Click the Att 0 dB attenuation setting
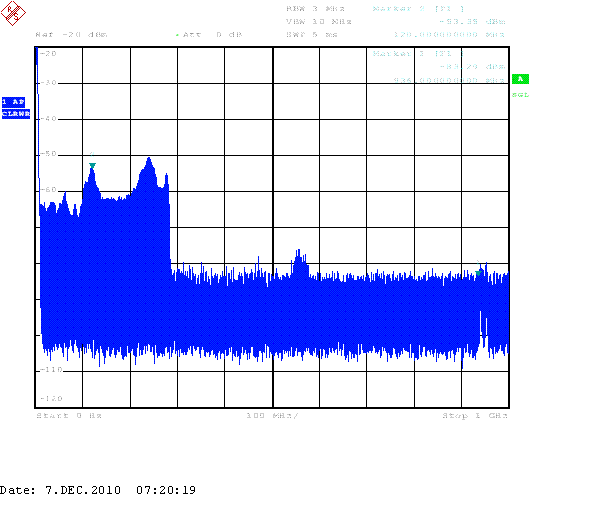This screenshot has height=511, width=605. click(210, 35)
